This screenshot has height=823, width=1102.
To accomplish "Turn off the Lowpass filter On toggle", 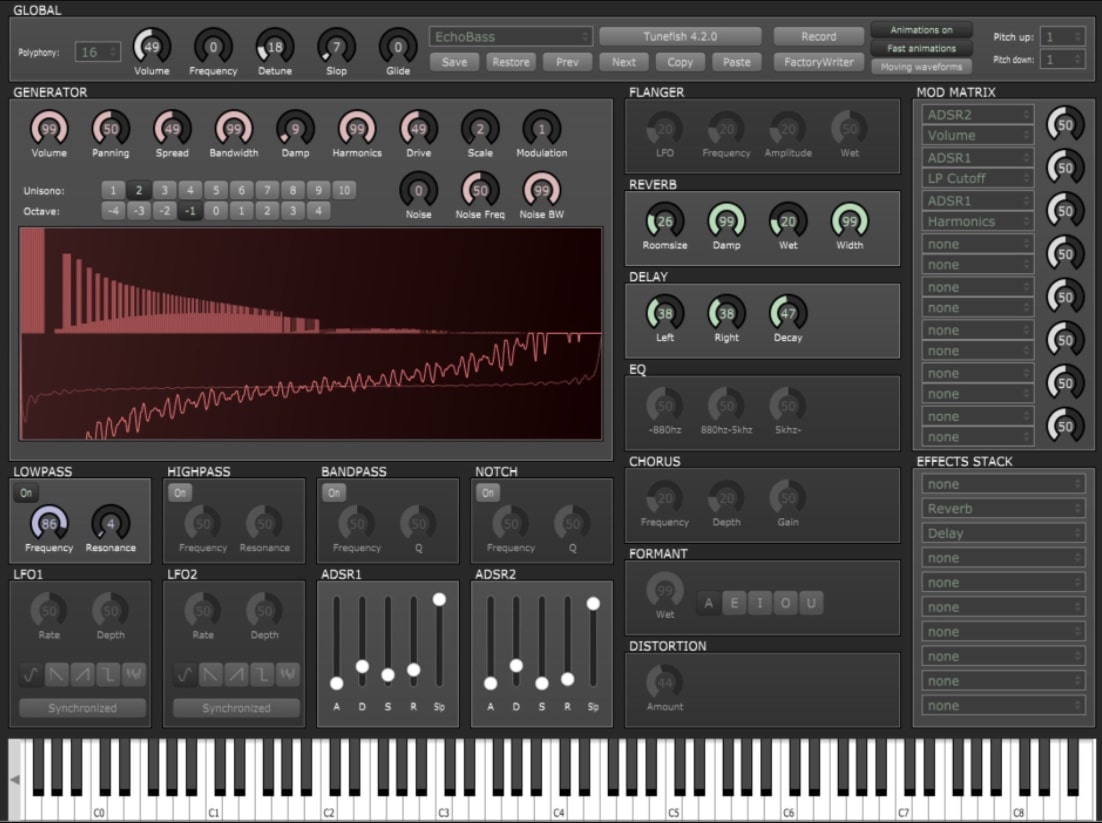I will 26,492.
